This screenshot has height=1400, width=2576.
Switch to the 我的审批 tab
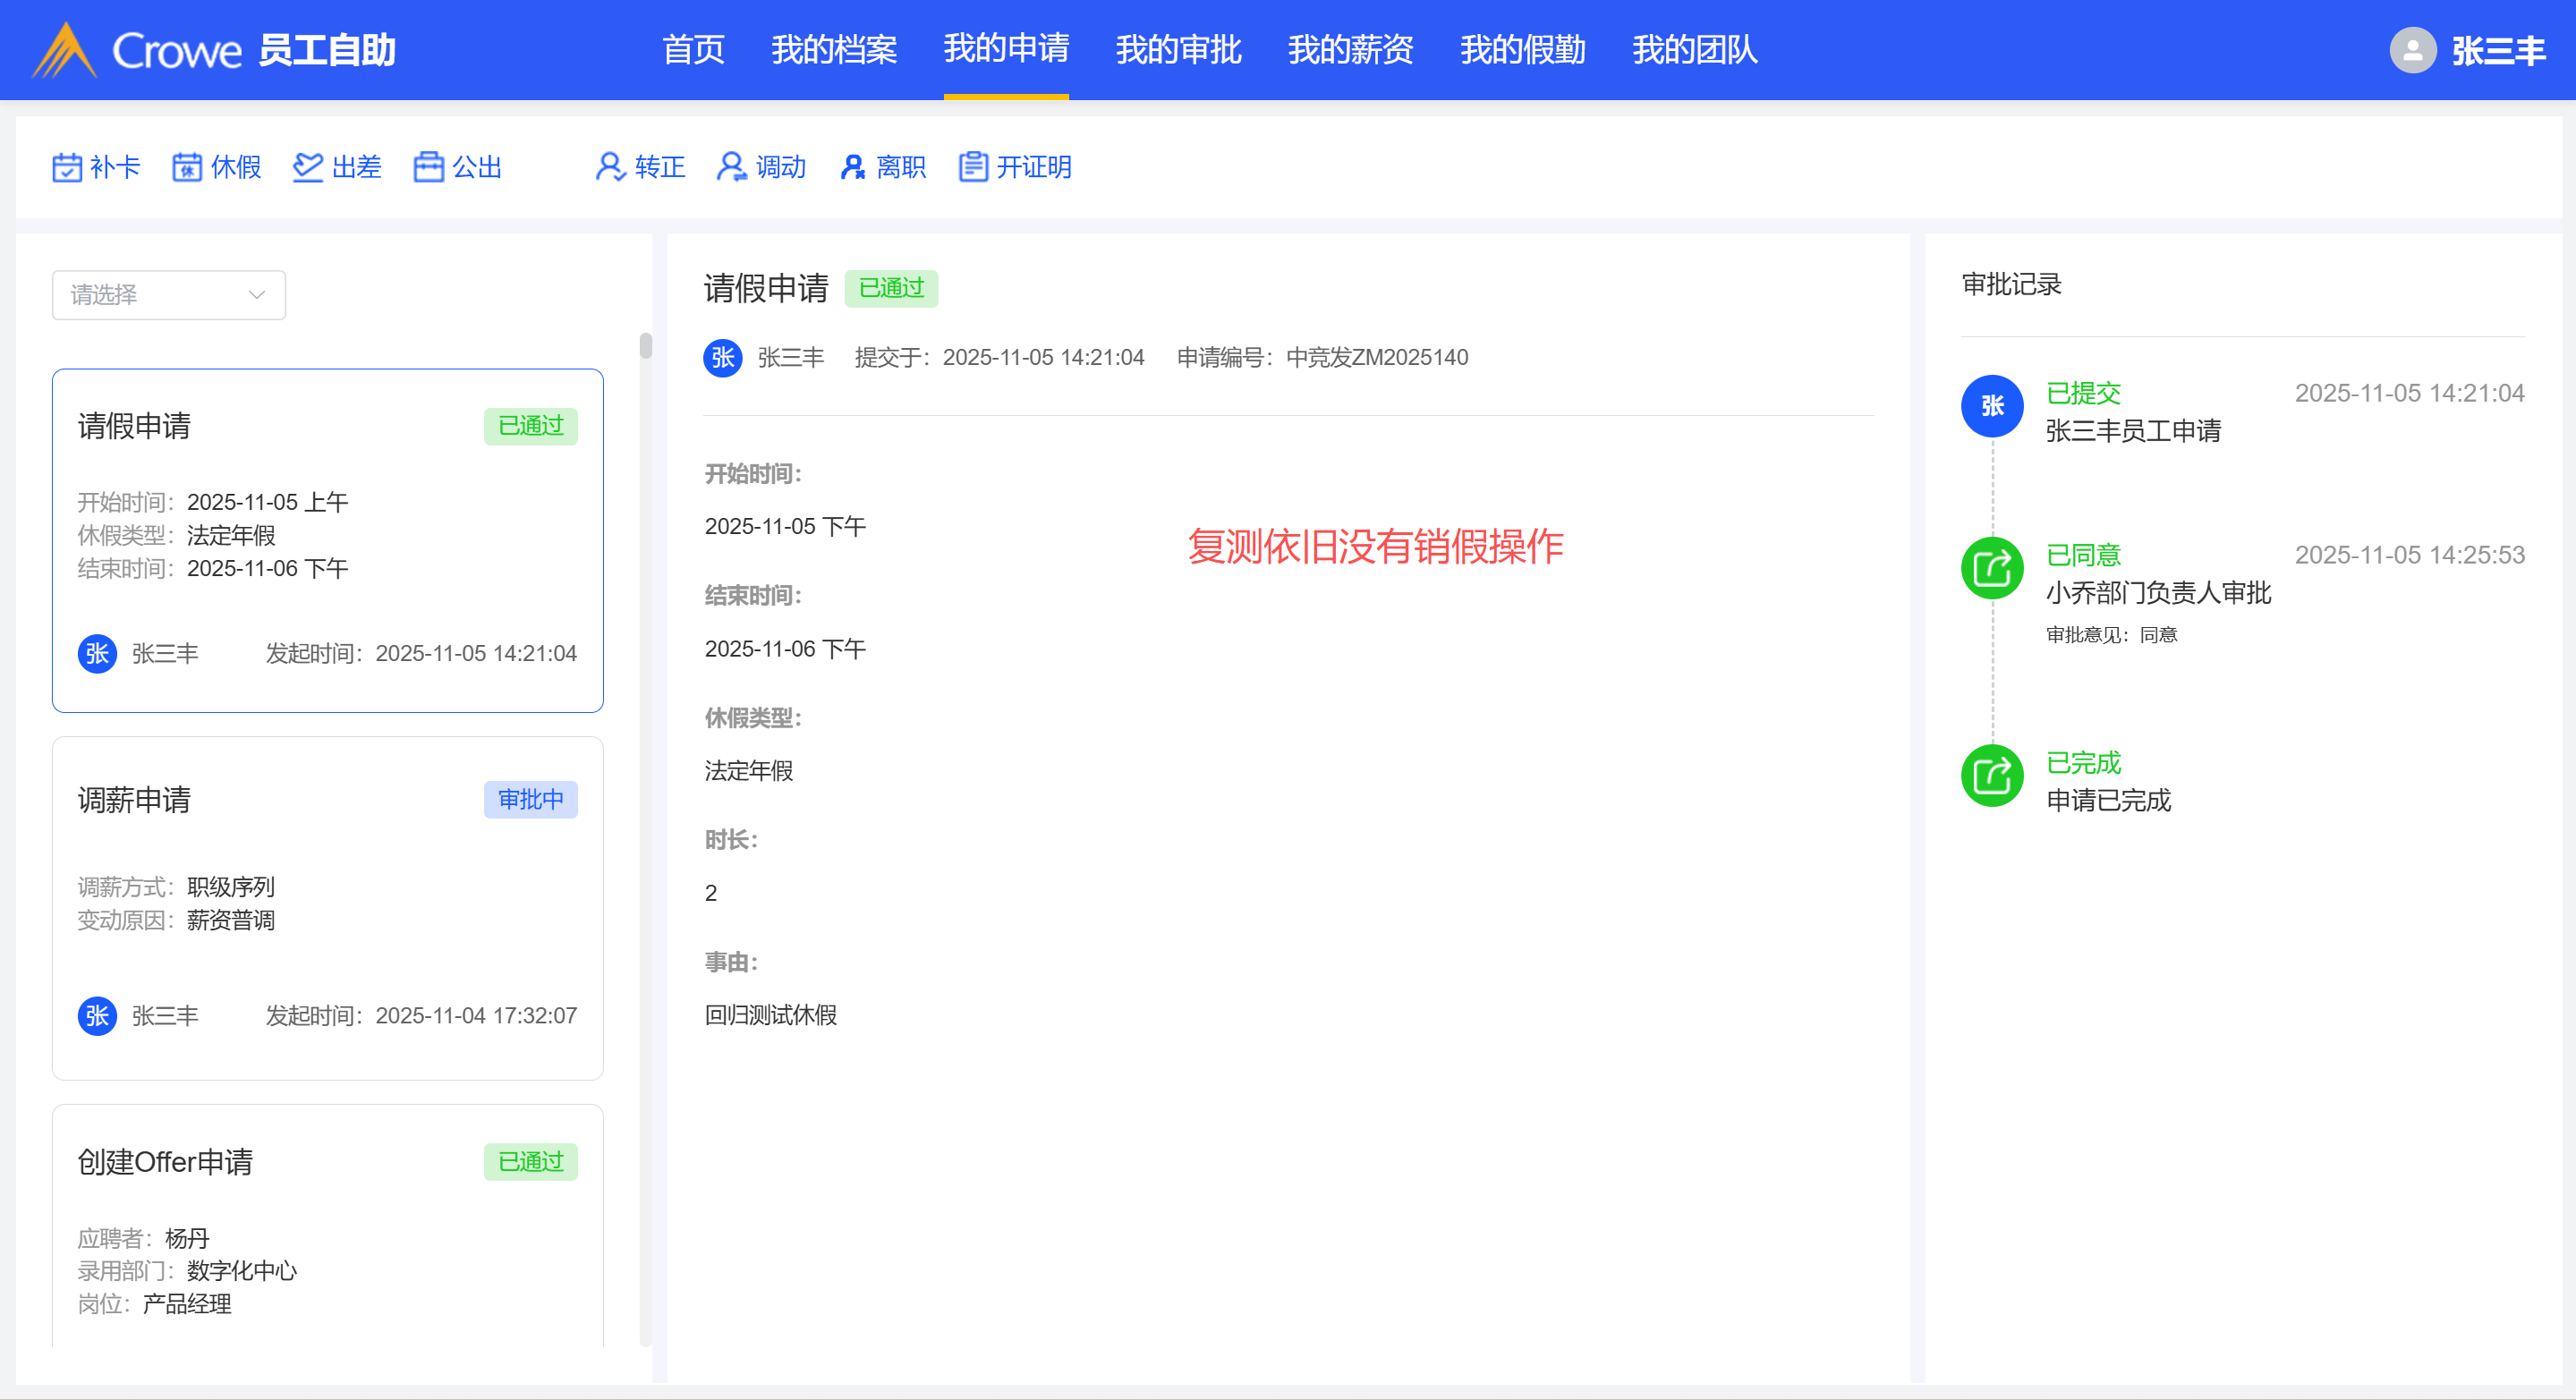1178,50
